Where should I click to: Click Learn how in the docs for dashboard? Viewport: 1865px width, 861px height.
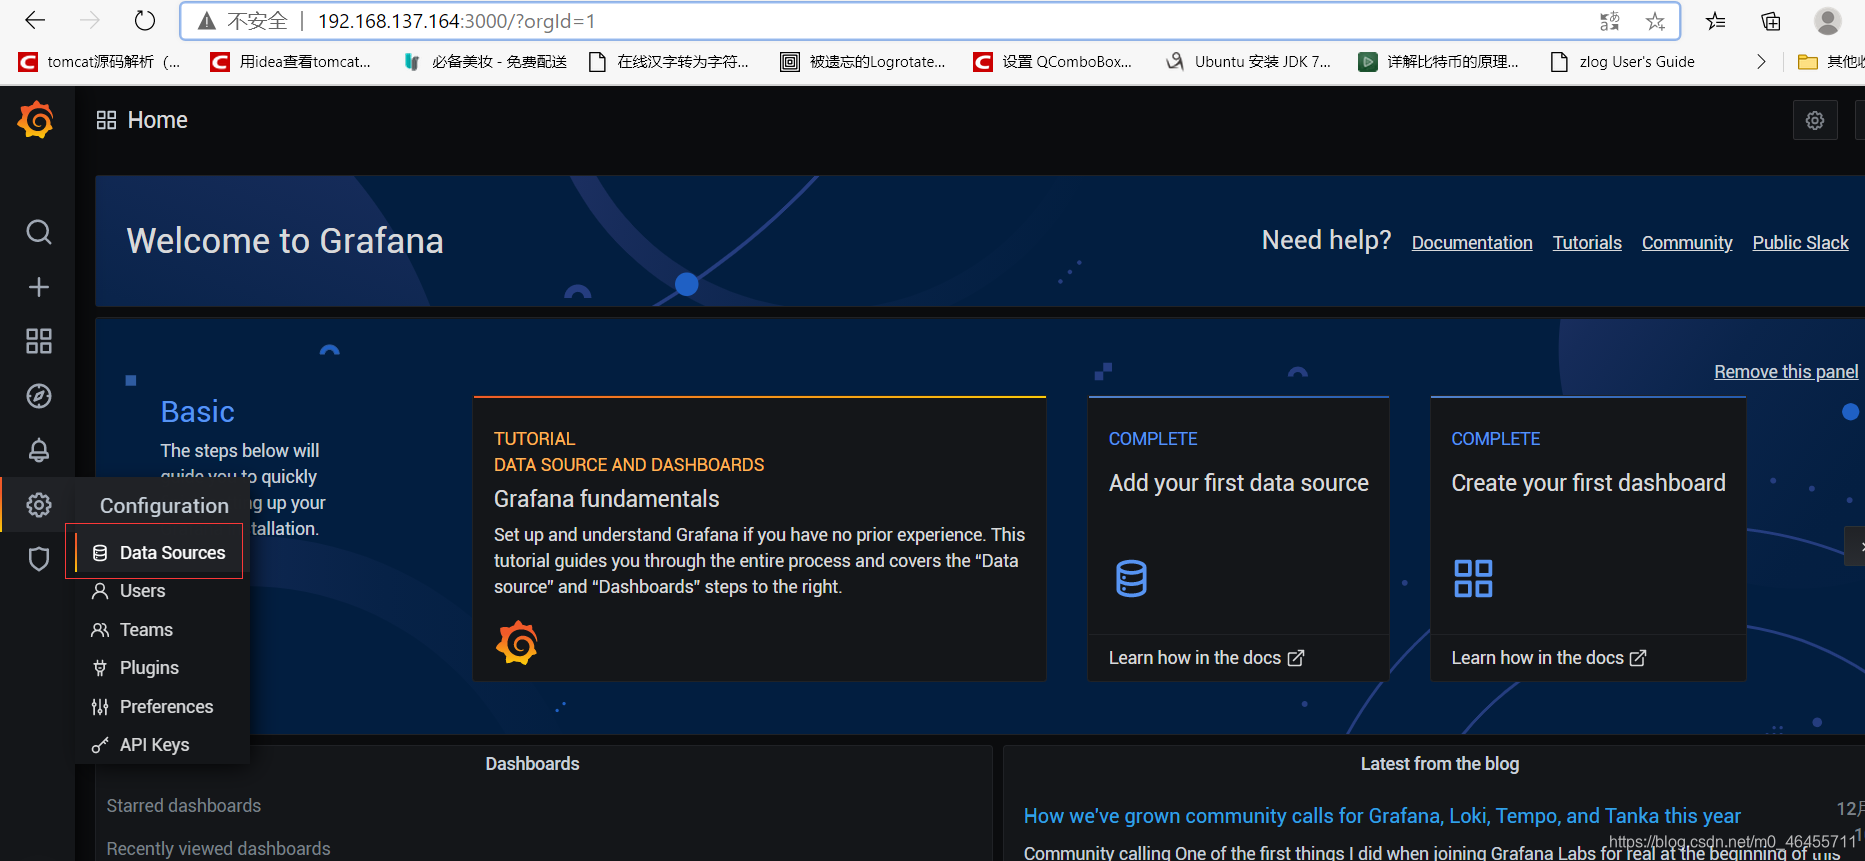(1549, 658)
